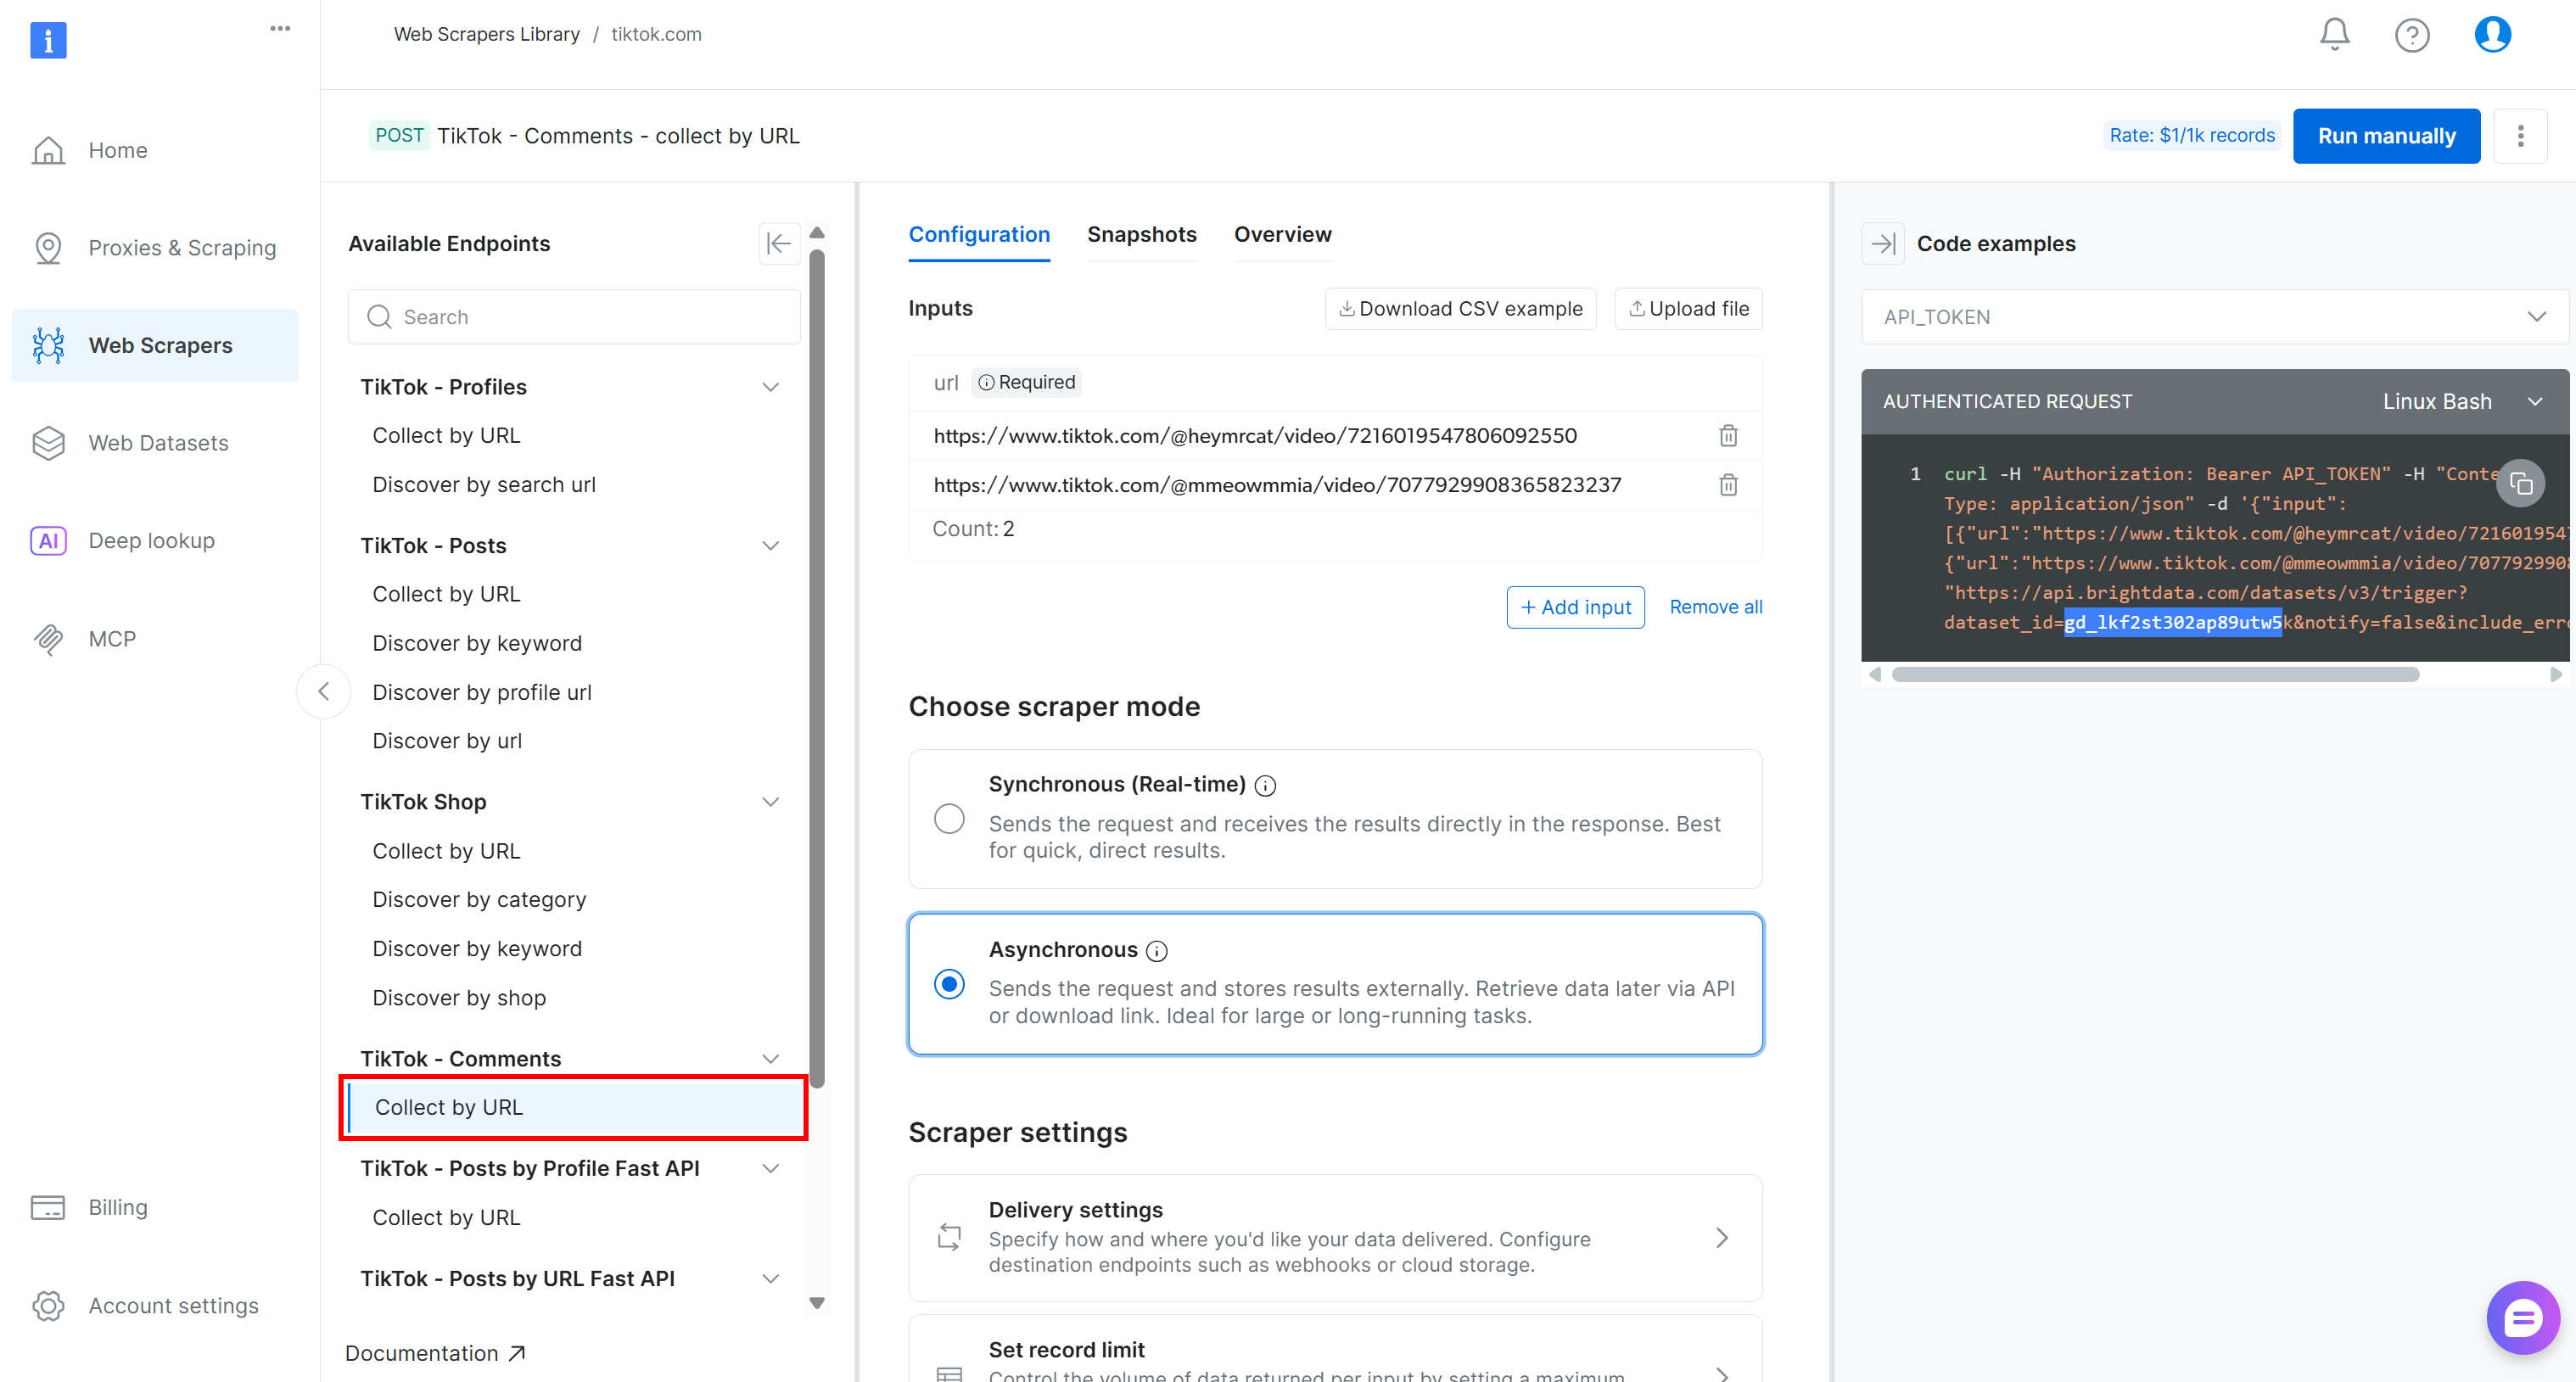The height and width of the screenshot is (1382, 2576).
Task: Open the help icon in the top bar
Action: click(2412, 33)
